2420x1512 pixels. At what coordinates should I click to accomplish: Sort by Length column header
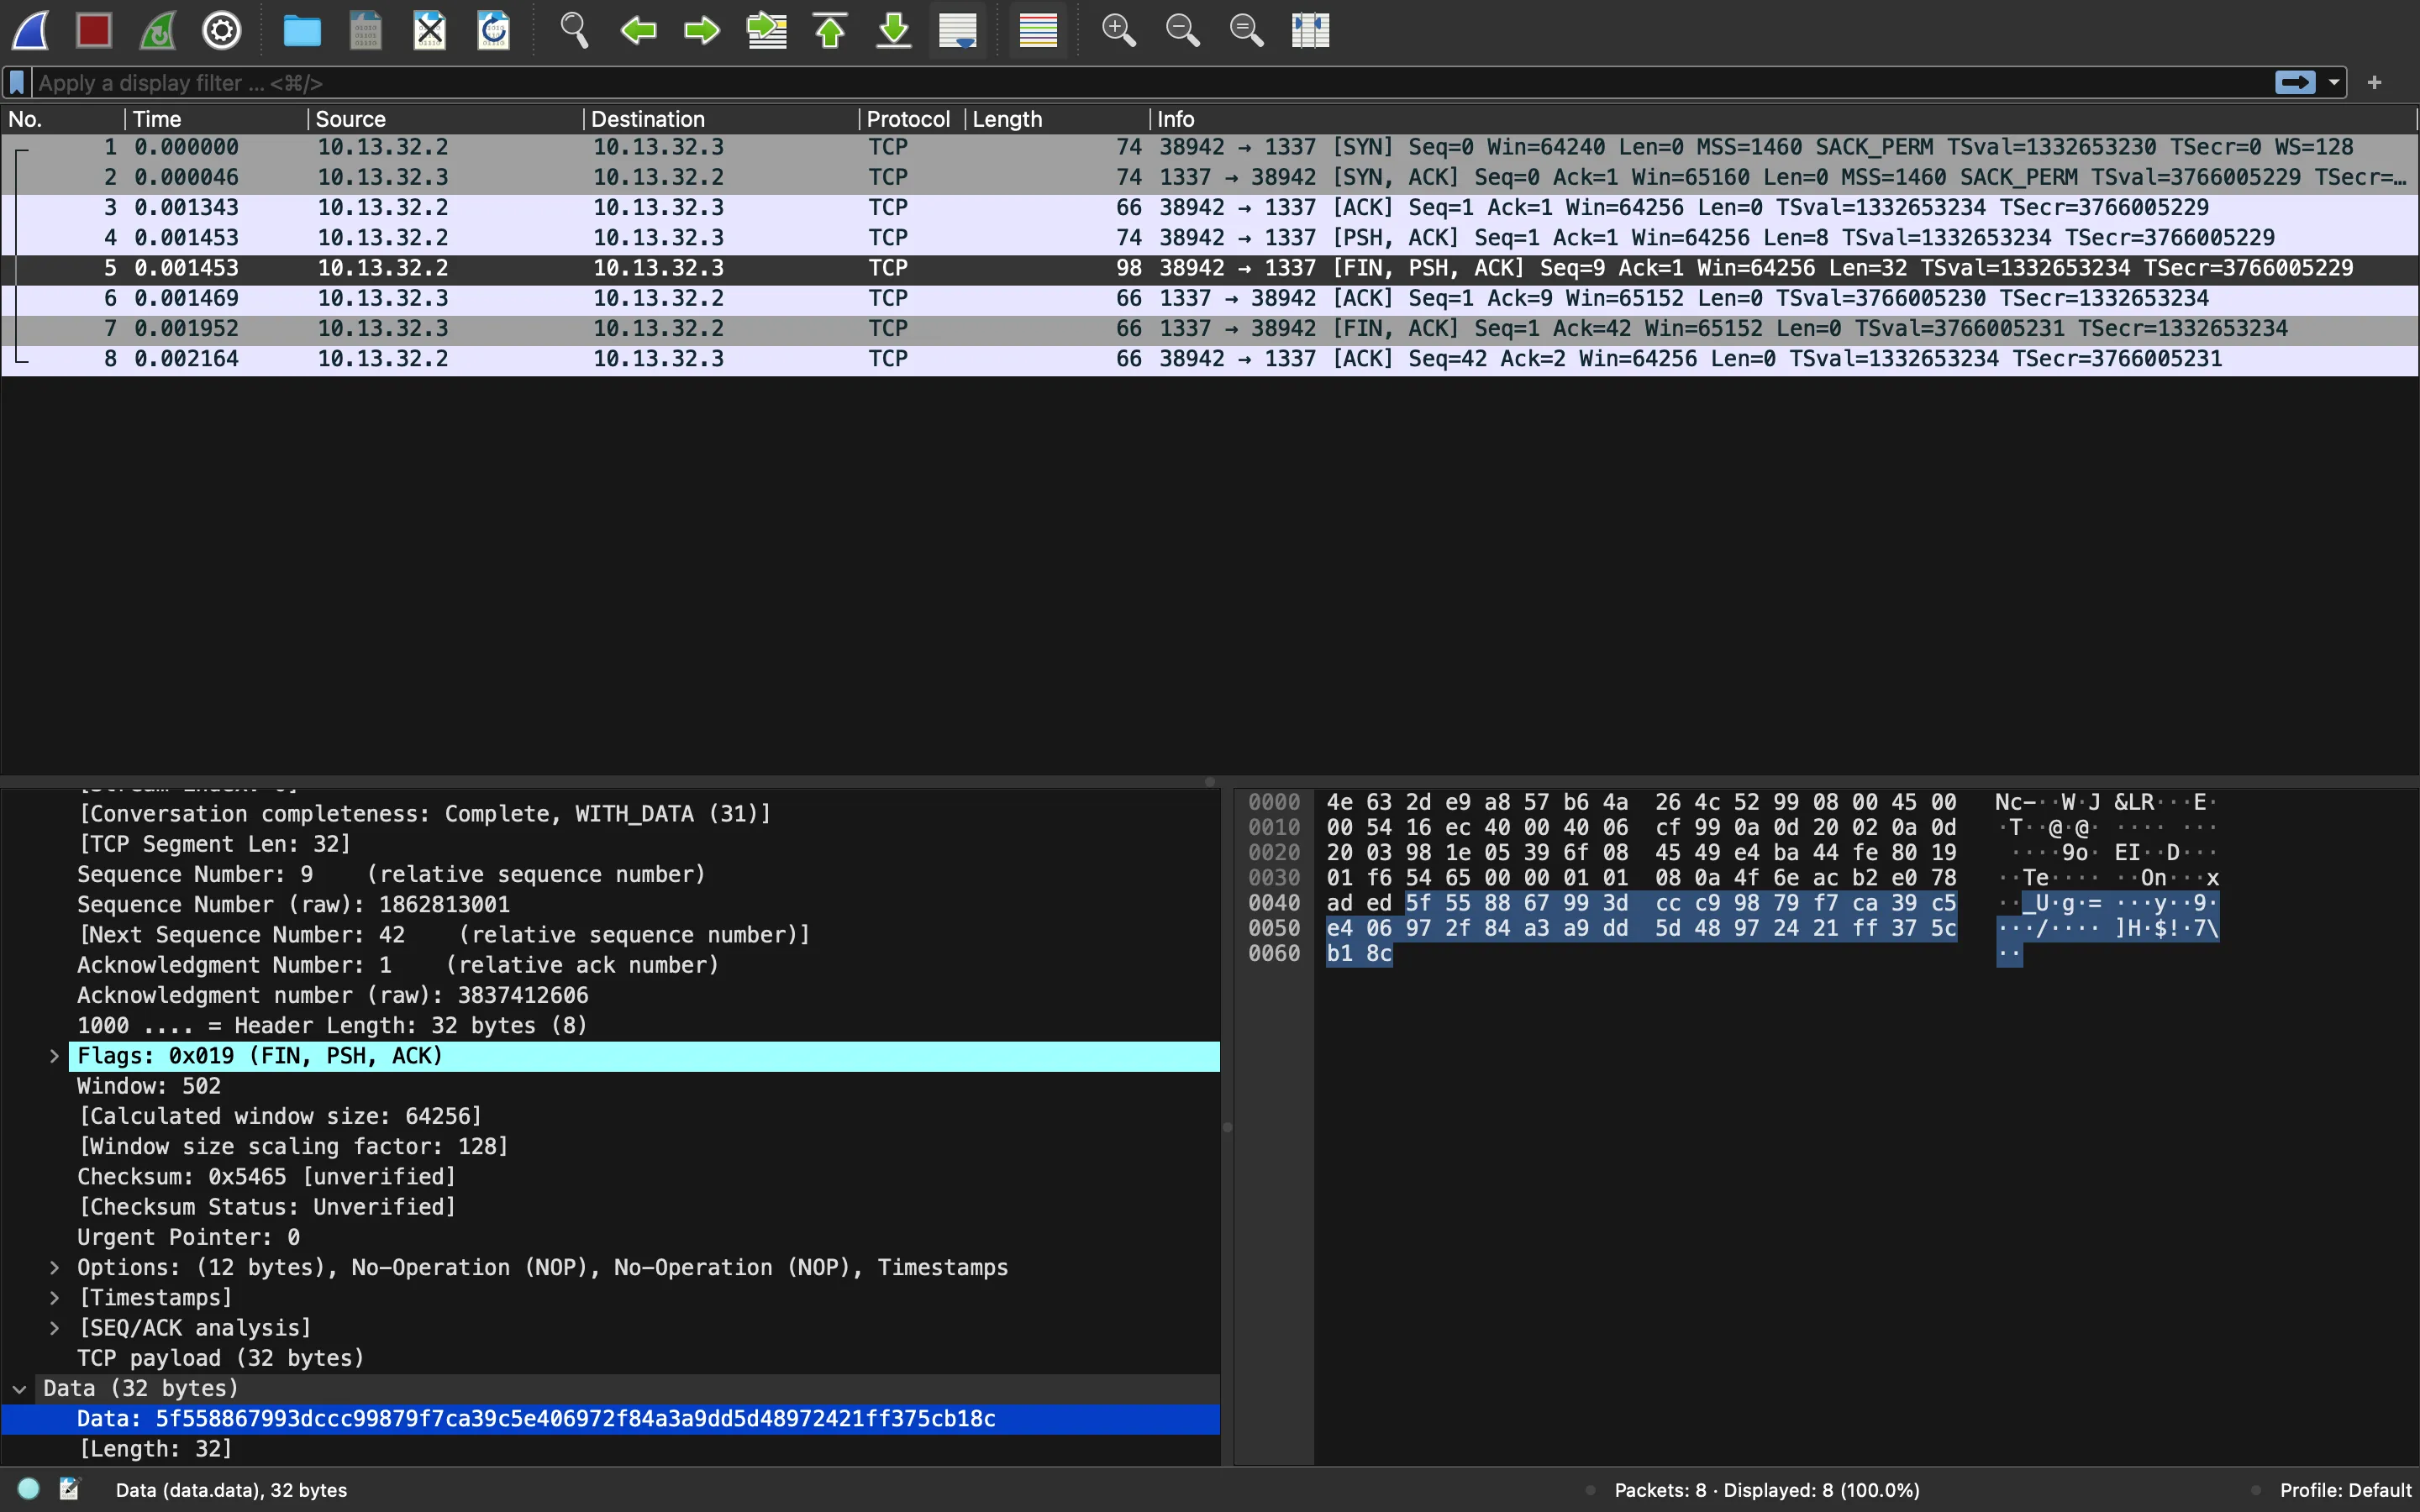tap(1057, 119)
